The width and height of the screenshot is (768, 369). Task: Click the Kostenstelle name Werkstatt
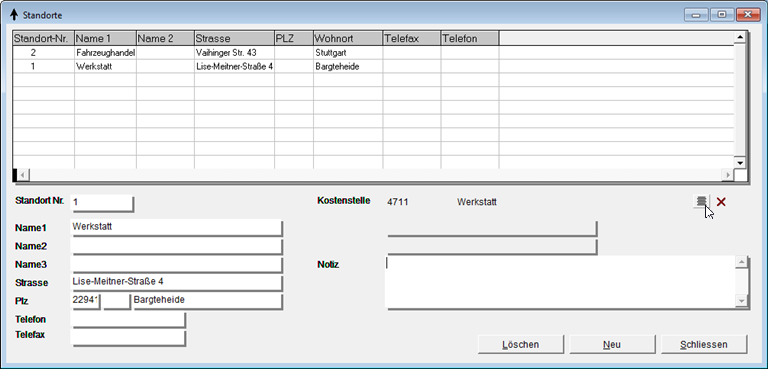pos(477,202)
